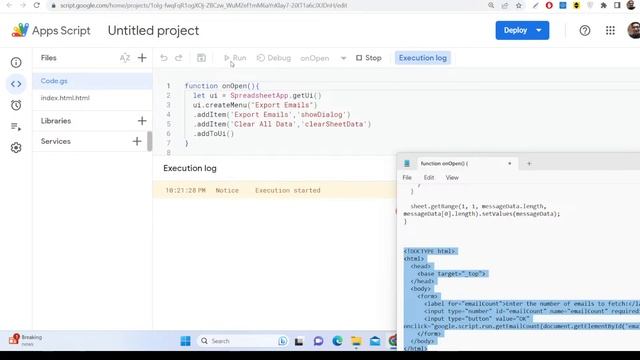This screenshot has width=640, height=360.
Task: Click the browser address bar URL
Action: [203, 6]
